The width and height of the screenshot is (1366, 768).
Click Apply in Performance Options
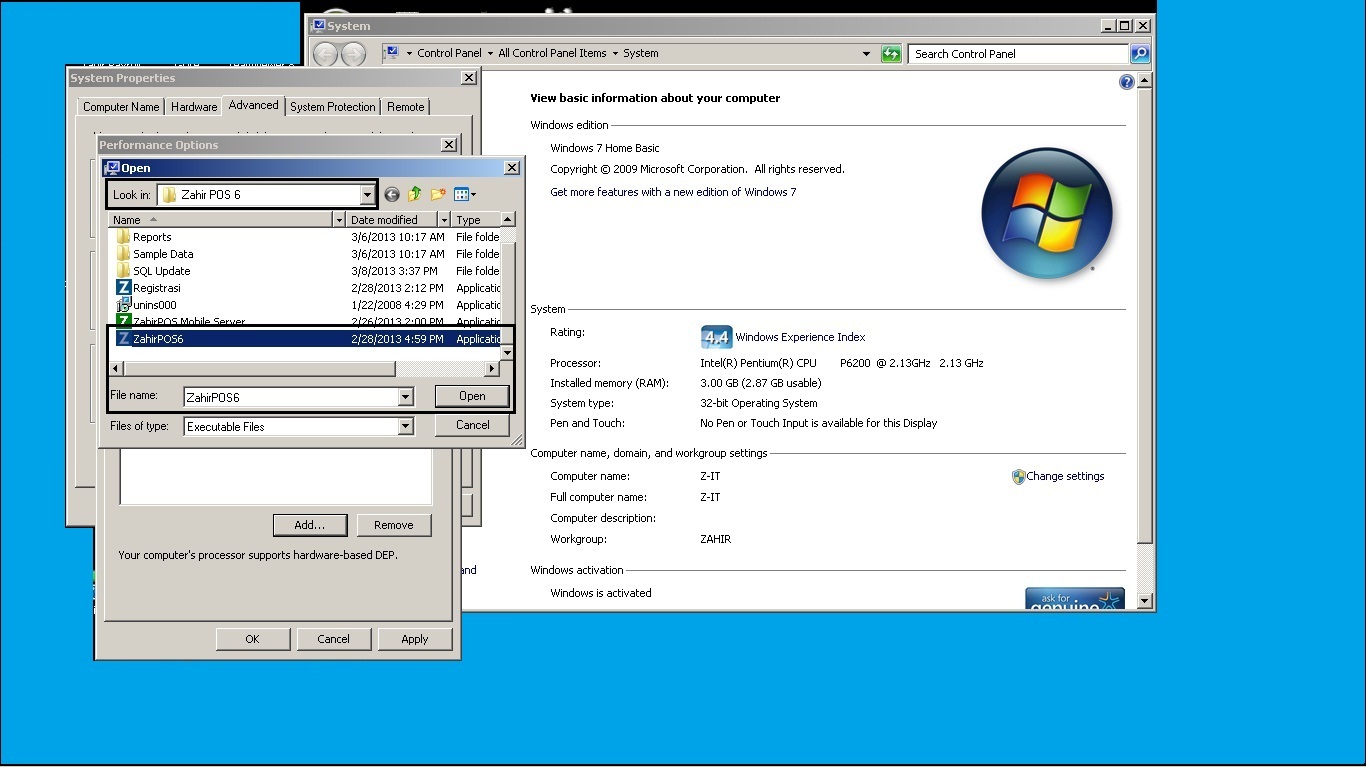pos(415,639)
